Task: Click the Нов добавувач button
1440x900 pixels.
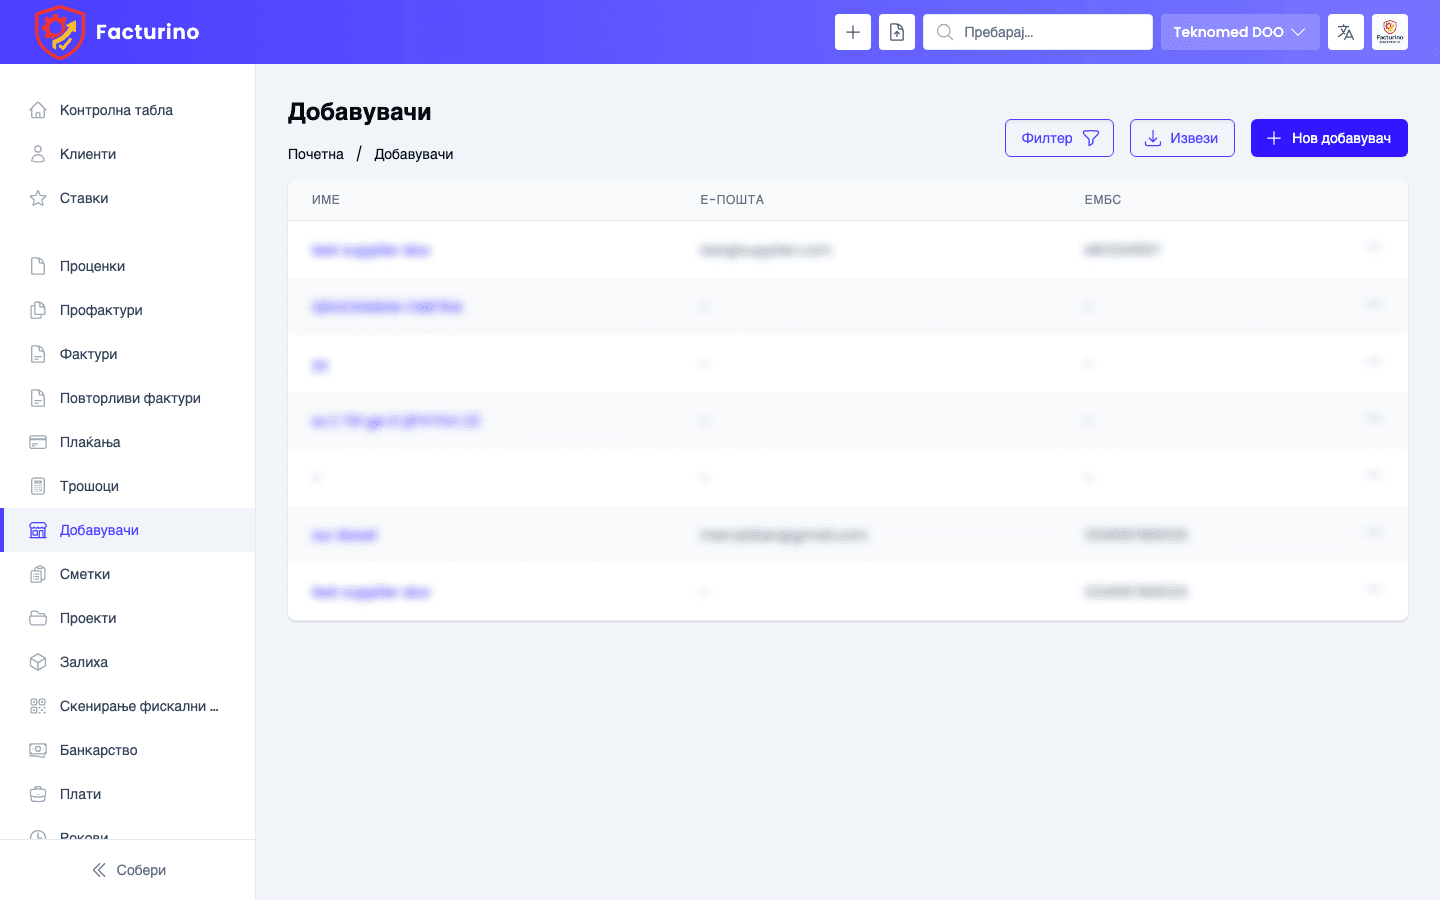Action: click(1328, 138)
